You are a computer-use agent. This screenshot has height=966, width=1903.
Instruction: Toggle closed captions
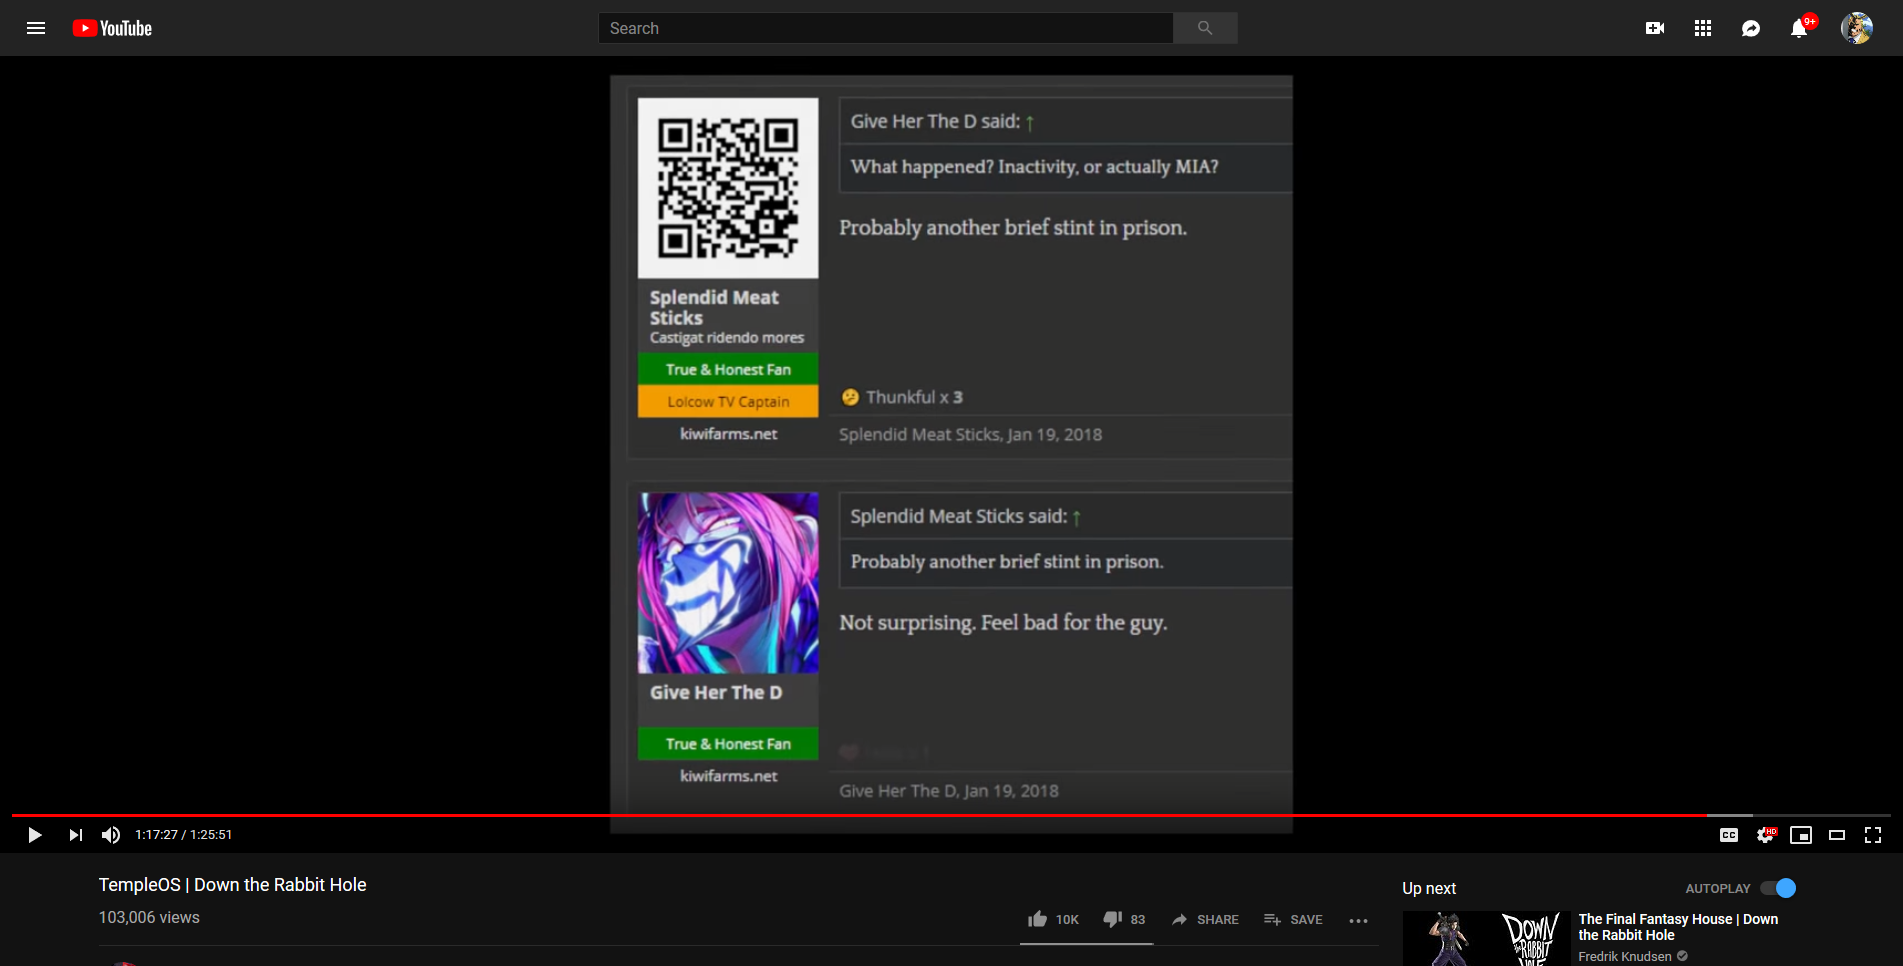[1729, 835]
